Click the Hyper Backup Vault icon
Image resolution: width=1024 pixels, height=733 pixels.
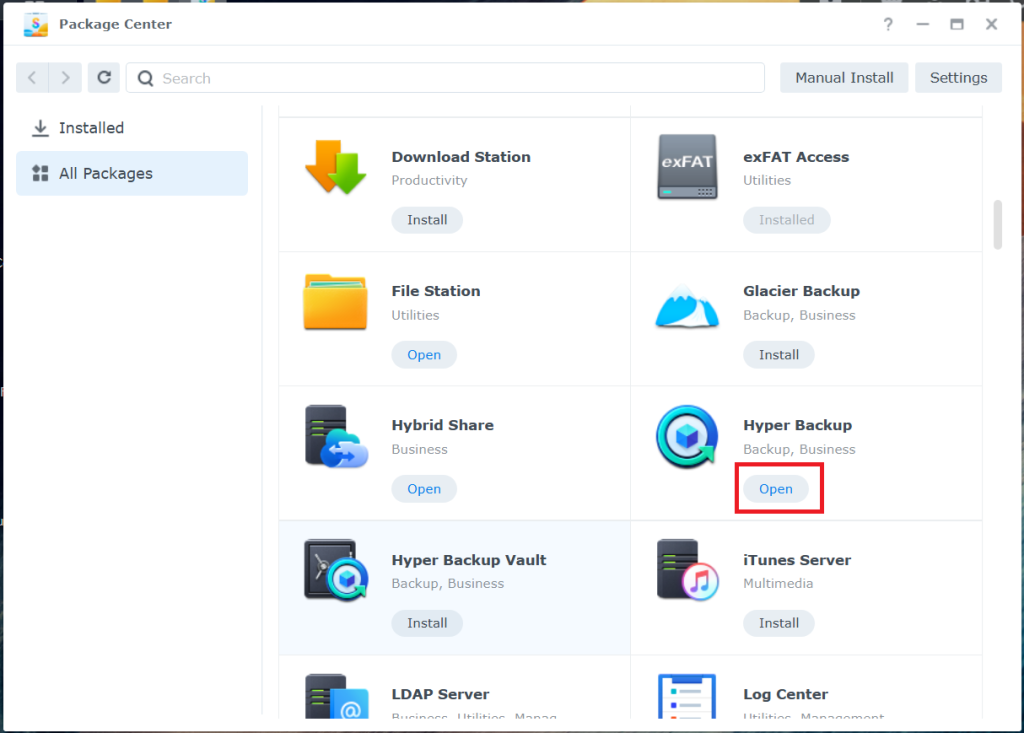tap(336, 570)
